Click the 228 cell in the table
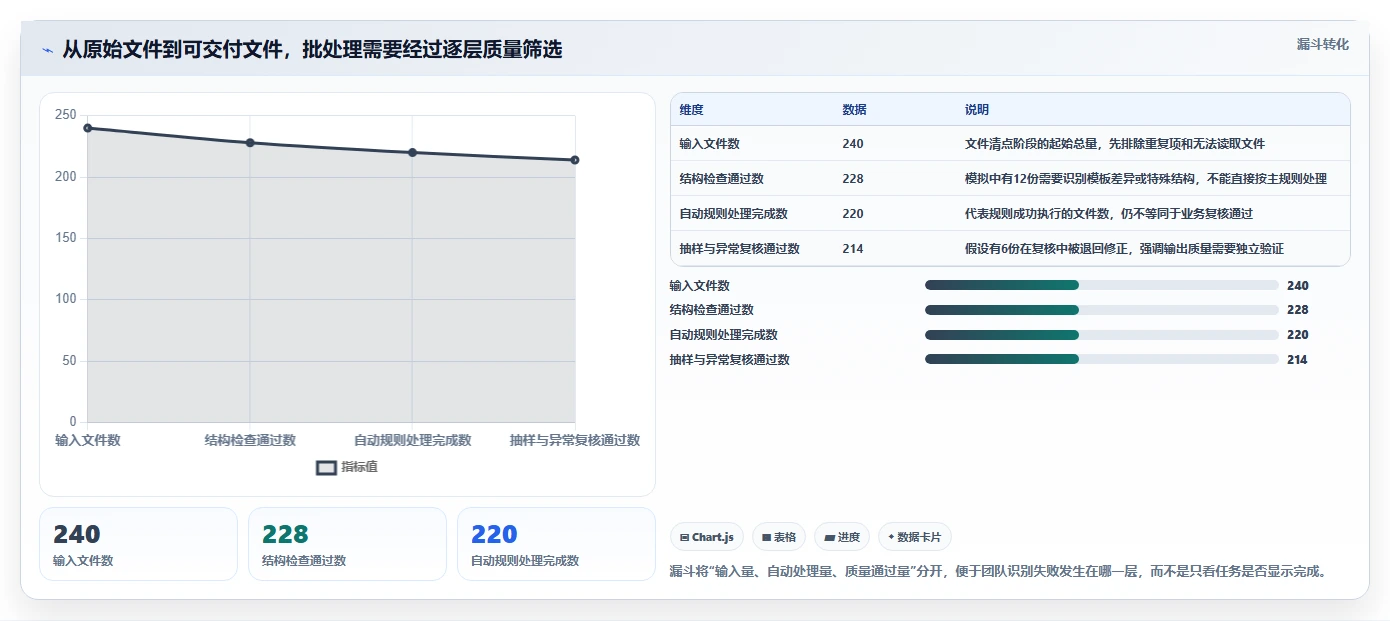Screen dimensions: 1390x621 (853, 179)
